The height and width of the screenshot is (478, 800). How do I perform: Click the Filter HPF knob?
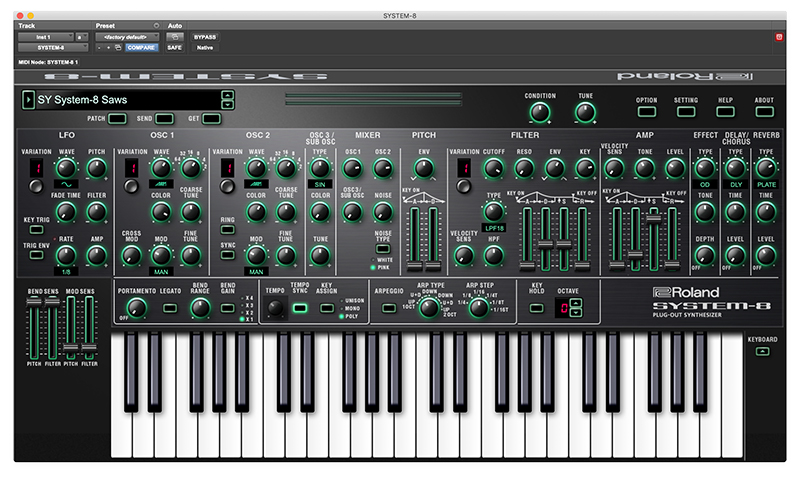pos(493,256)
